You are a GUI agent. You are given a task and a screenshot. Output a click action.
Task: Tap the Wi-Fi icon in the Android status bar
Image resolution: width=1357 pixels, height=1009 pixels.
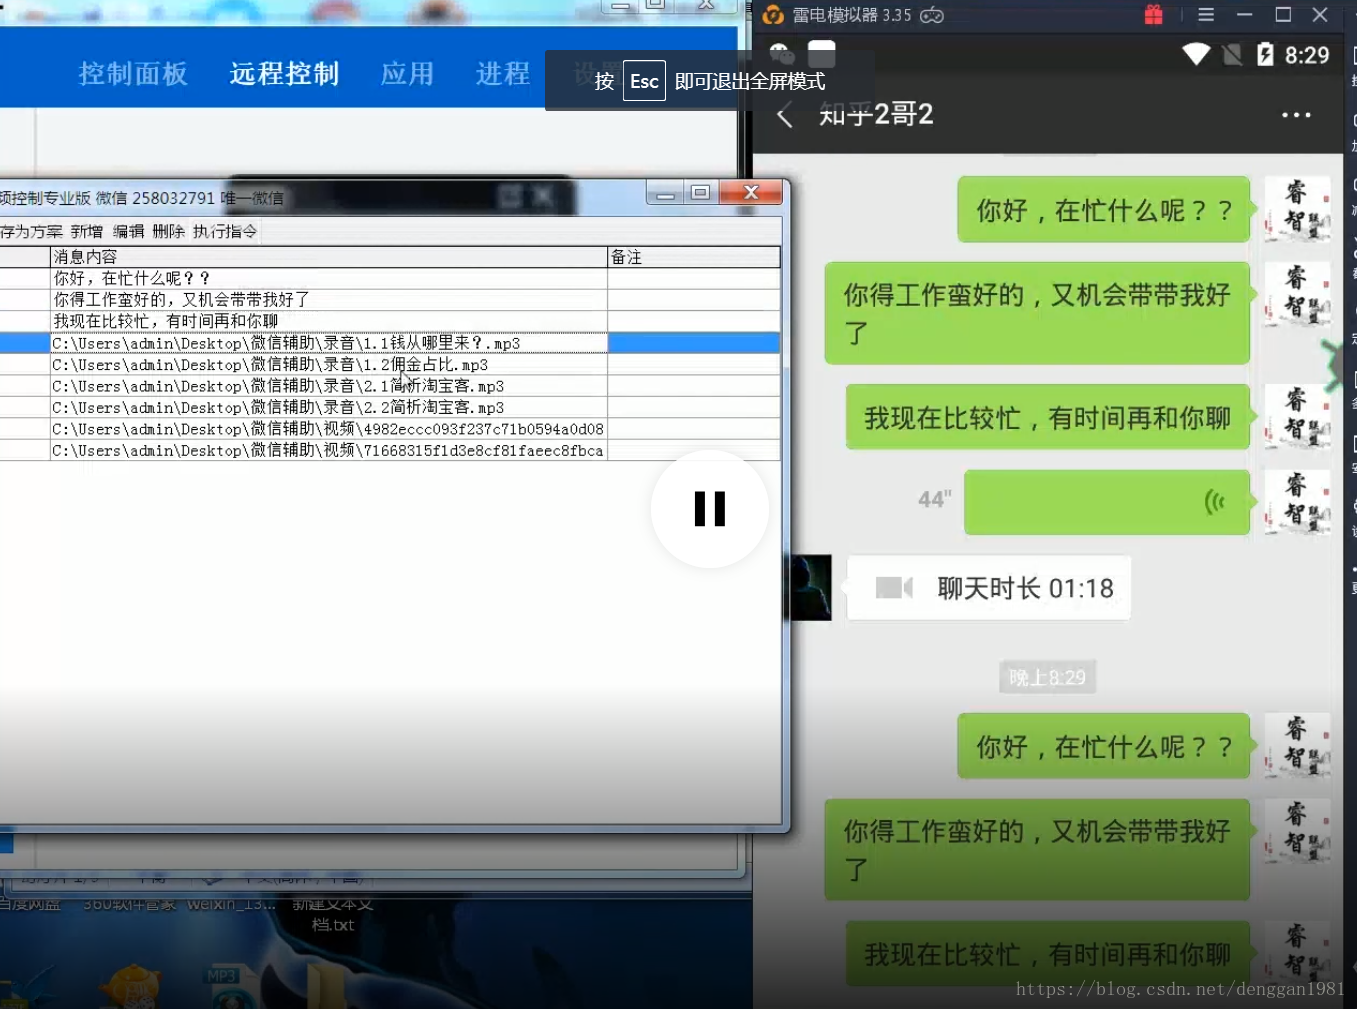tap(1196, 54)
